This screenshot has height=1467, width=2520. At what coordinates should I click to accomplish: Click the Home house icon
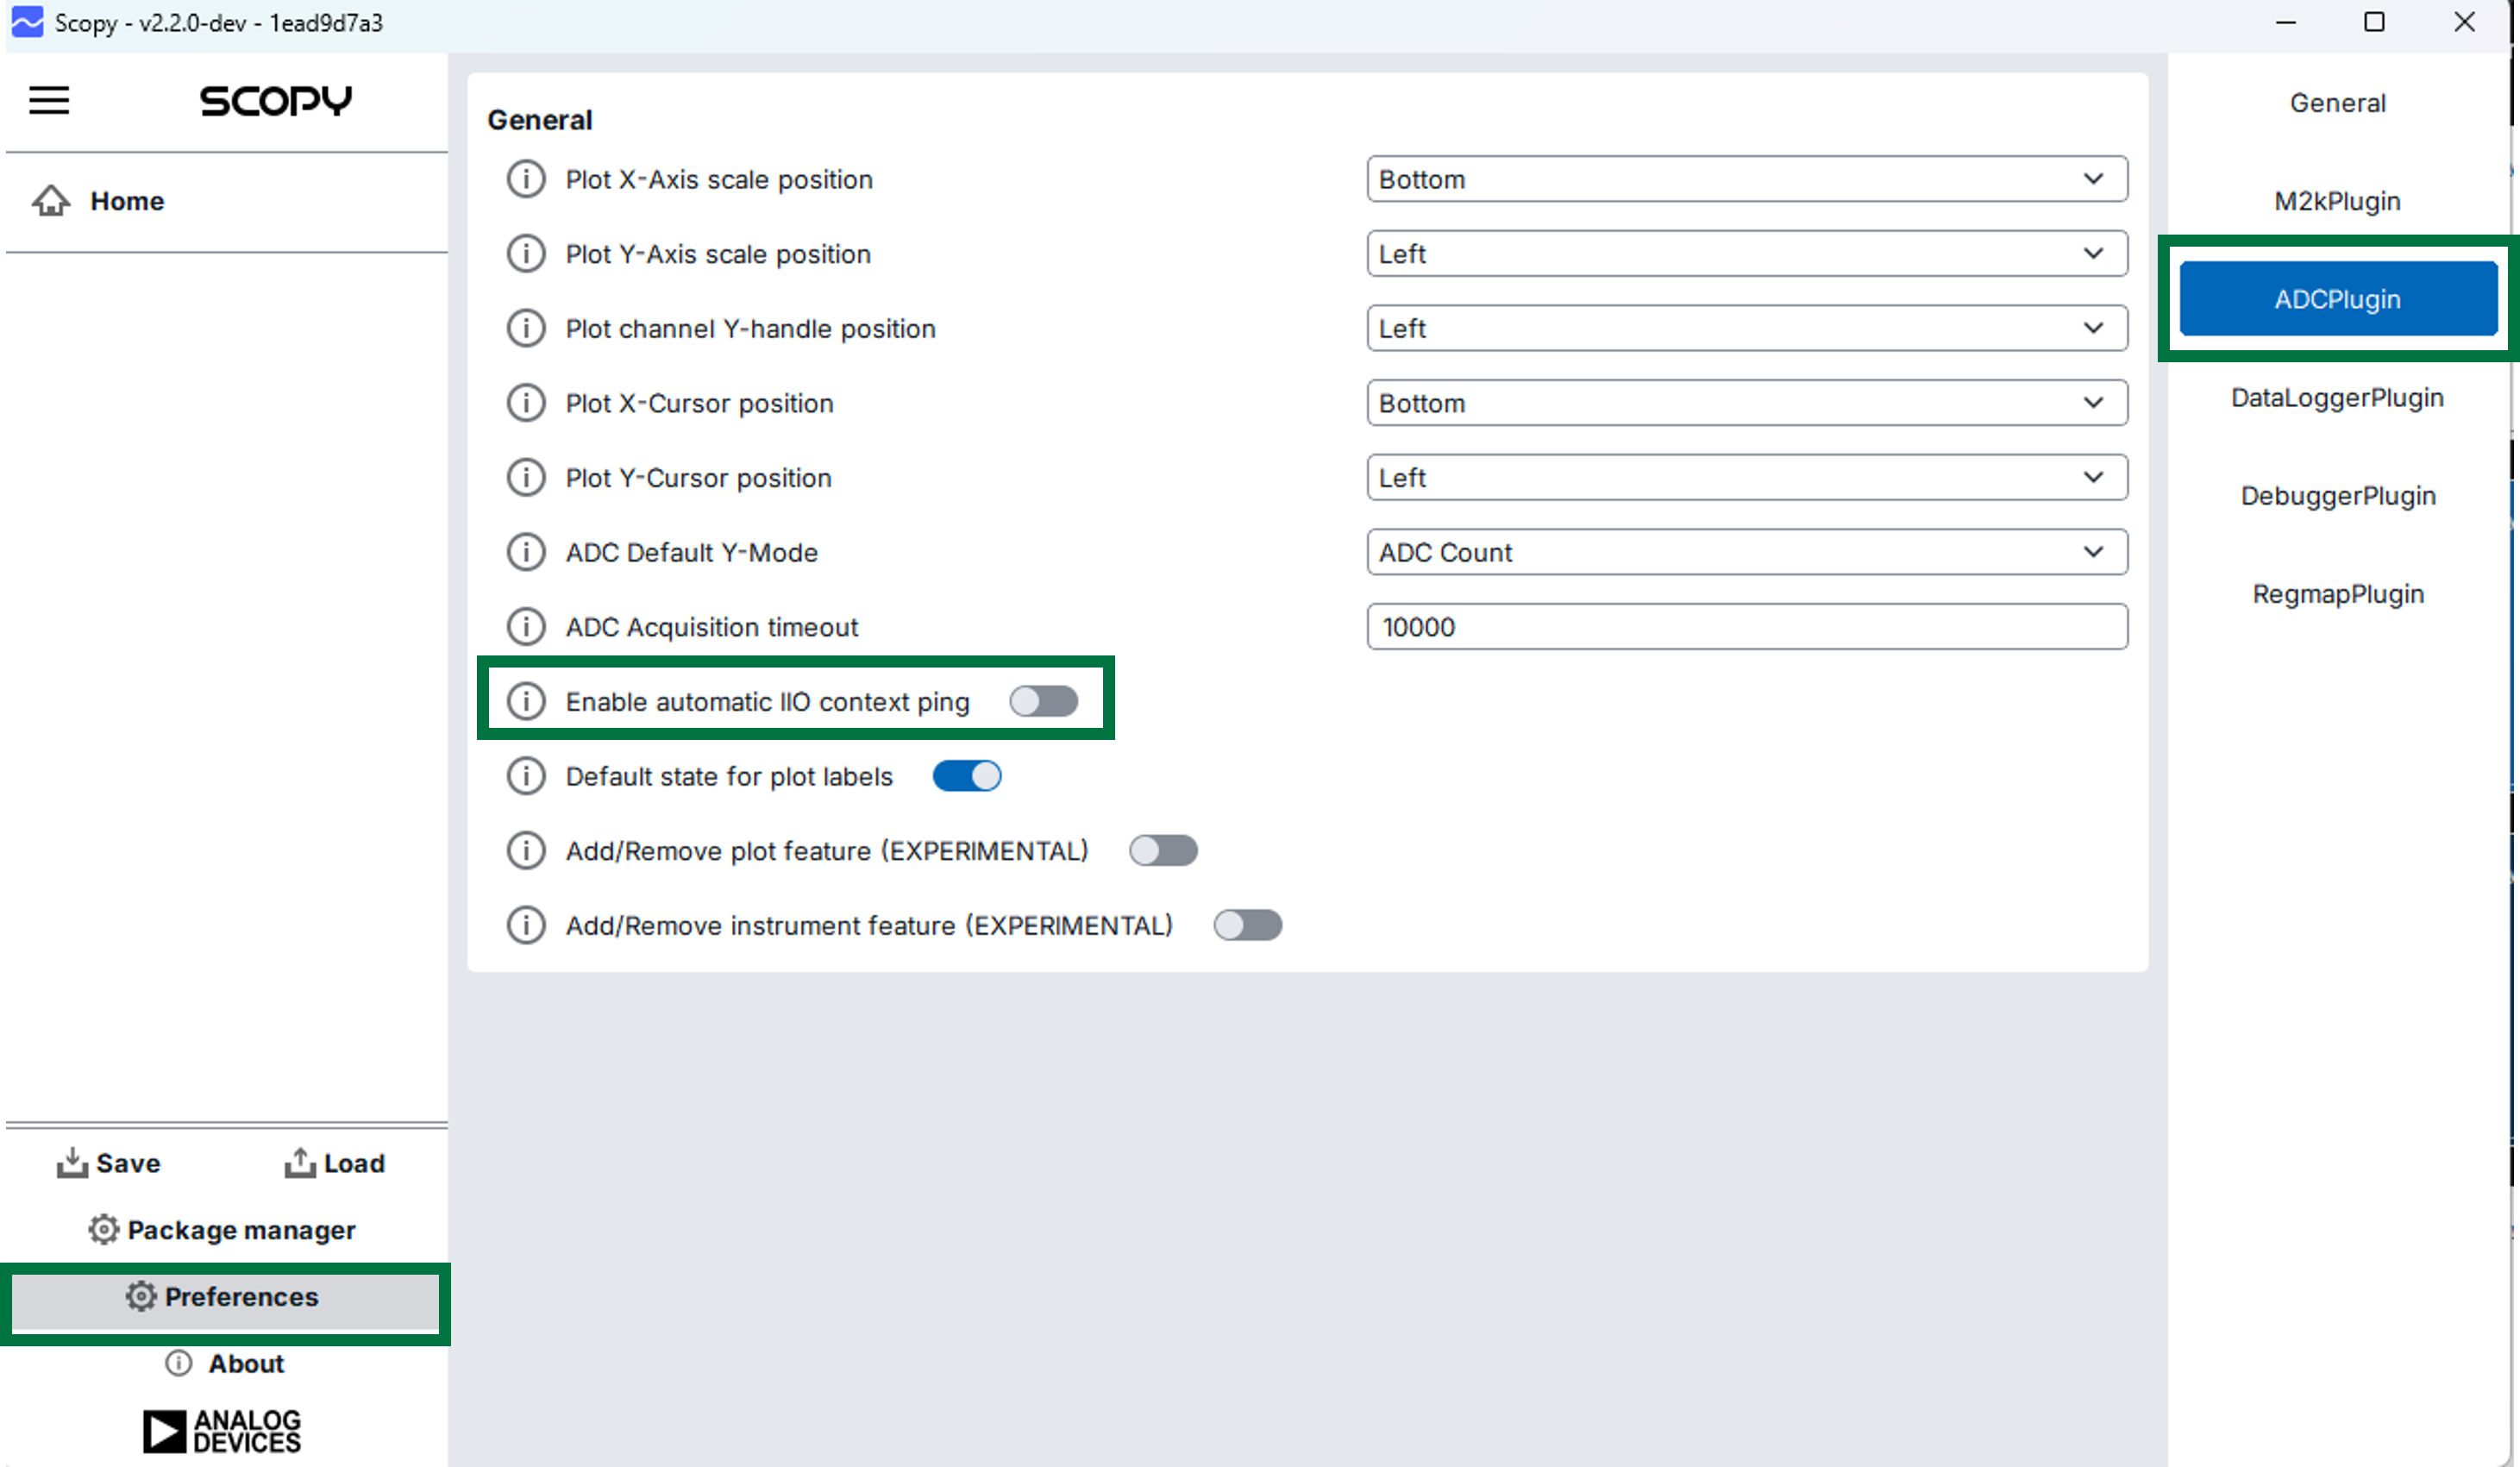[x=51, y=201]
